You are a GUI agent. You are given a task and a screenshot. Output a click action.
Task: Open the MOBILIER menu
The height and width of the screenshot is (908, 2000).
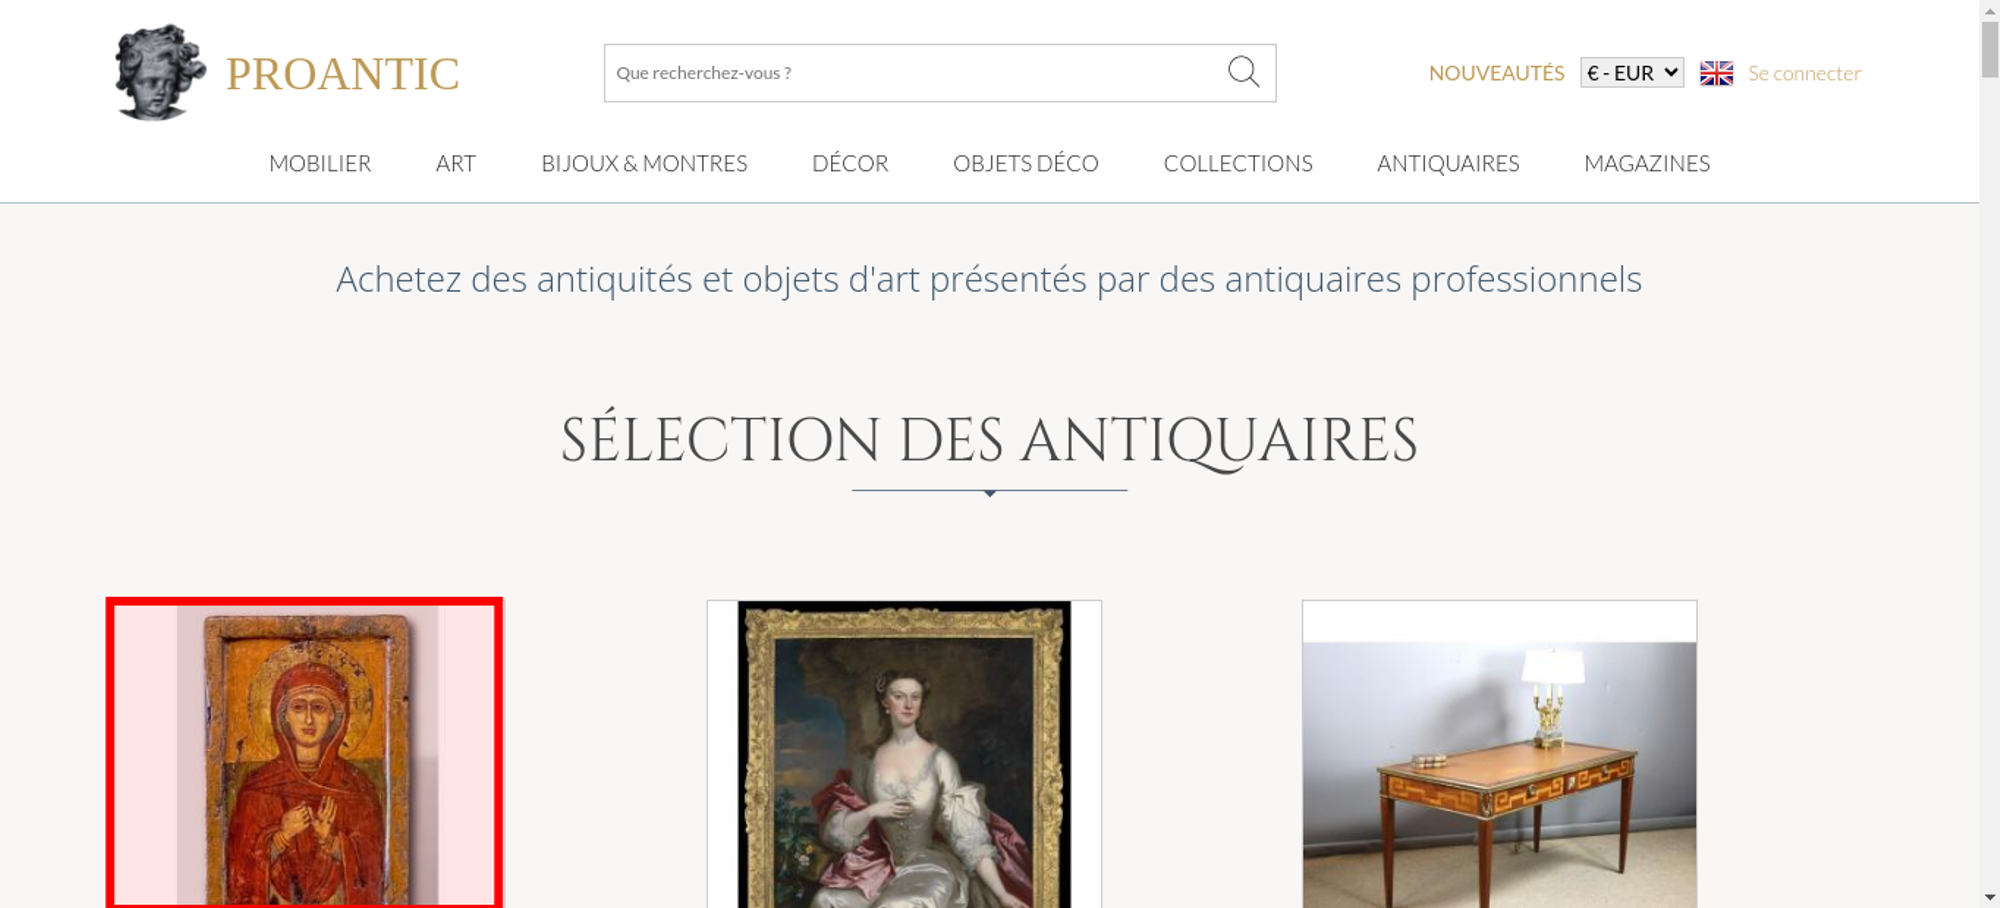(x=320, y=163)
